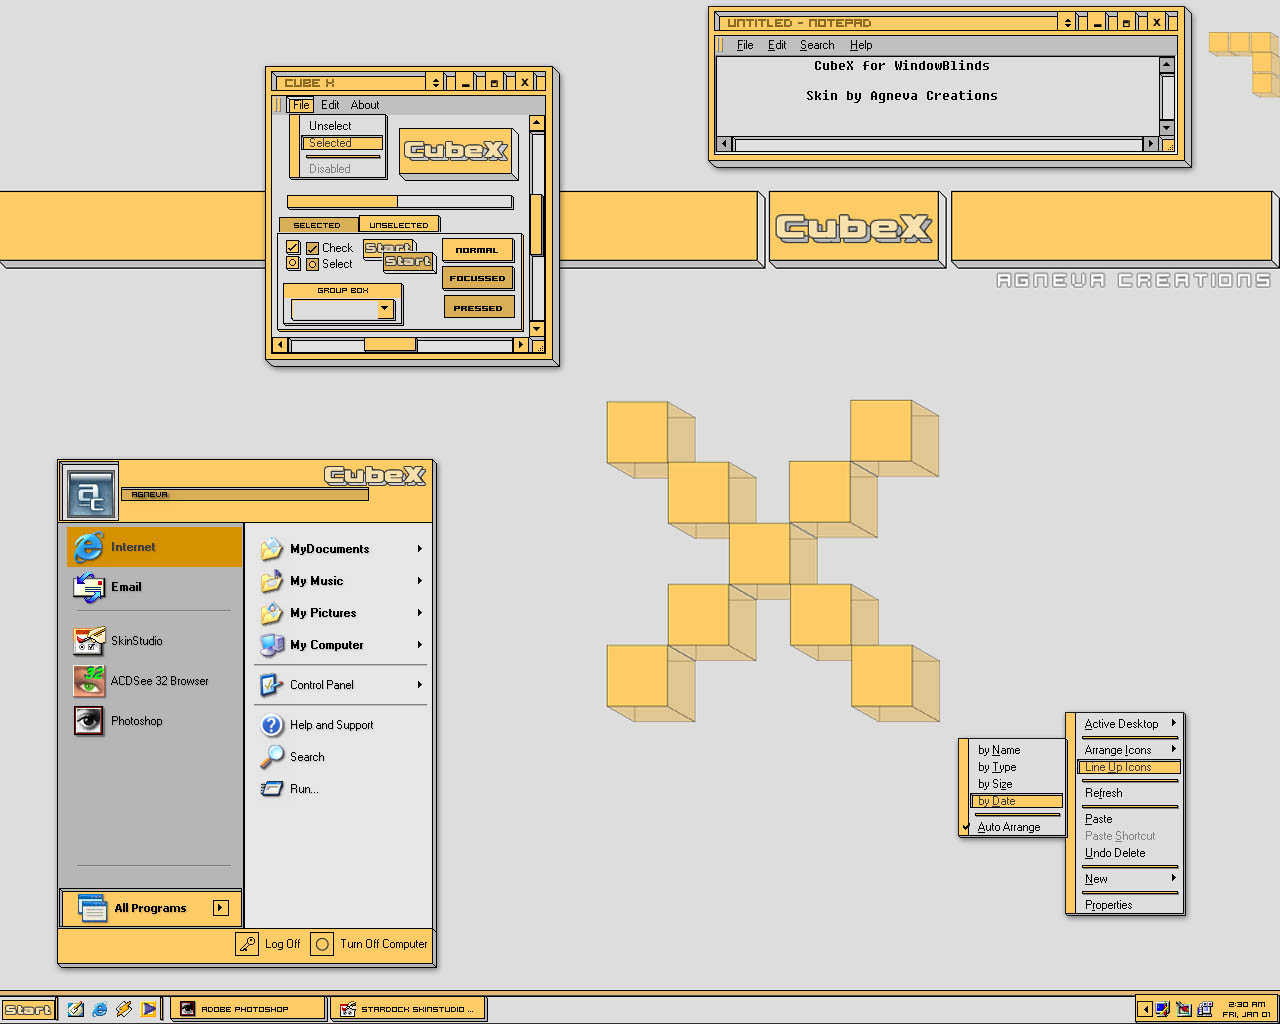
Task: Click the media player quick launch icon
Action: [x=149, y=1009]
